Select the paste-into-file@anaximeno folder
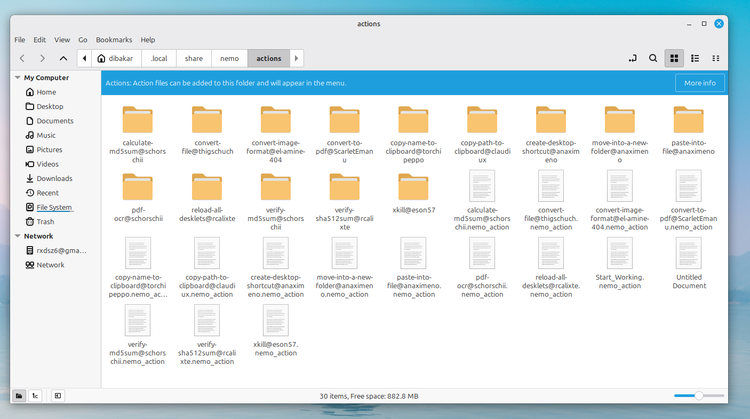Image resolution: width=750 pixels, height=419 pixels. [x=689, y=130]
